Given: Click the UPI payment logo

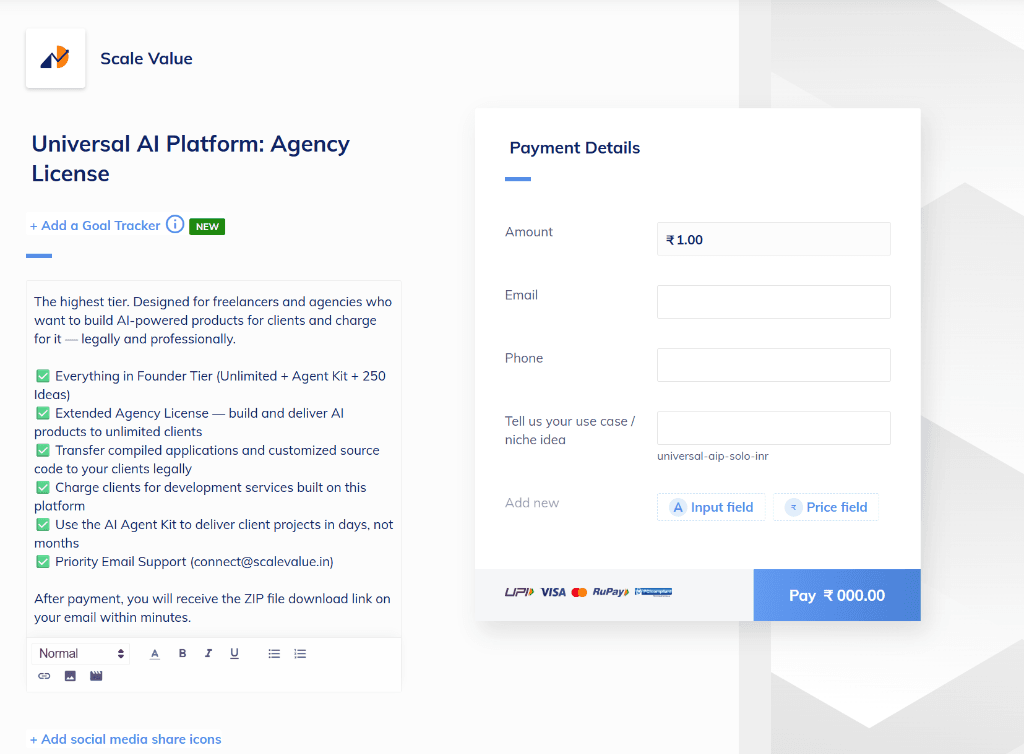Looking at the screenshot, I should pos(519,592).
